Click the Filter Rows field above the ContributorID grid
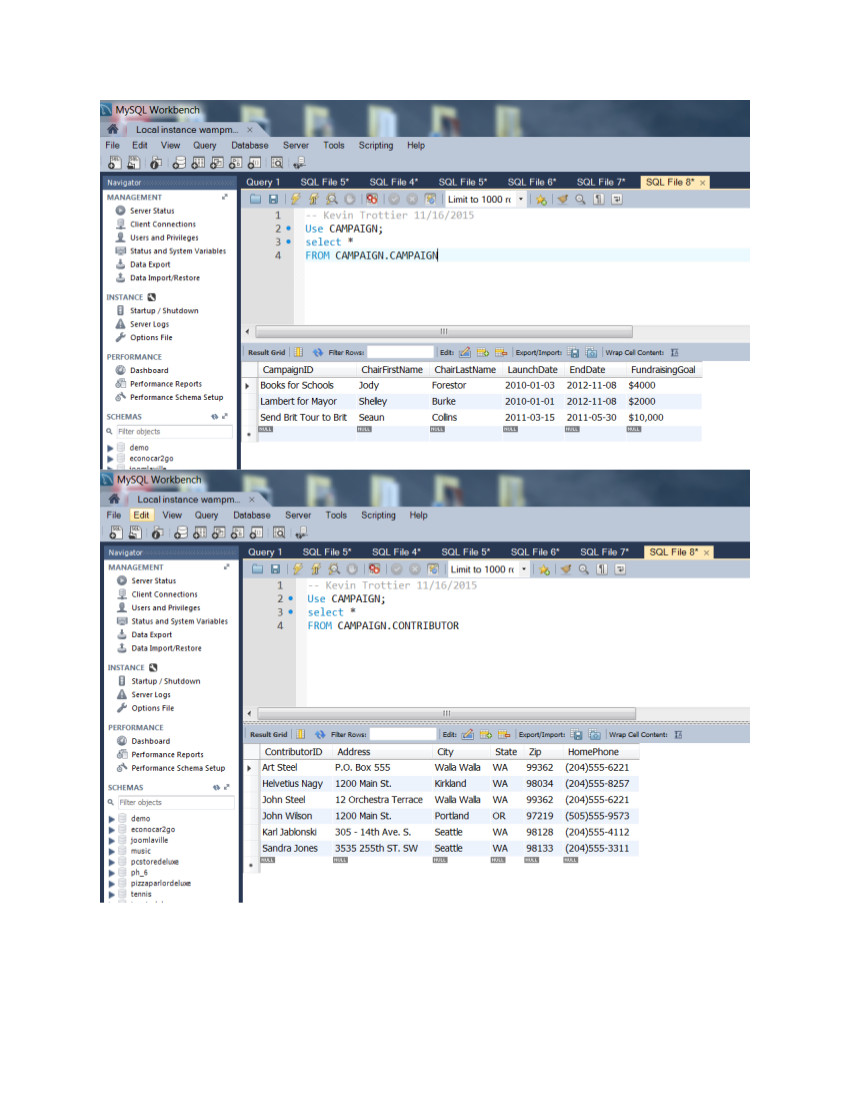 [402, 734]
